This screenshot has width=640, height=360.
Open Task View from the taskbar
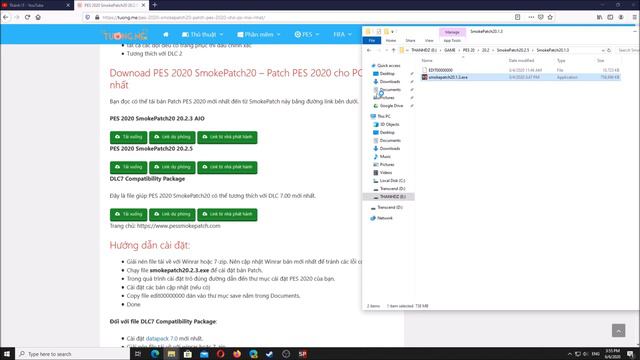point(138,354)
